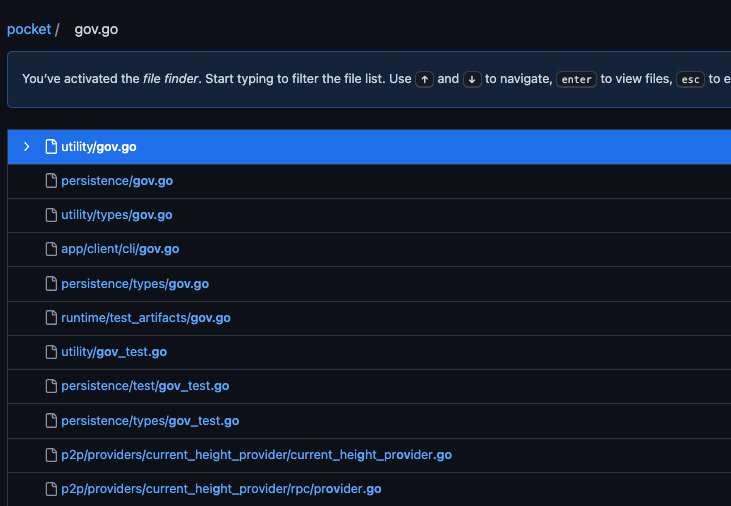Open the persistence/test/gov_test.go file link
731x506 pixels.
pos(145,386)
